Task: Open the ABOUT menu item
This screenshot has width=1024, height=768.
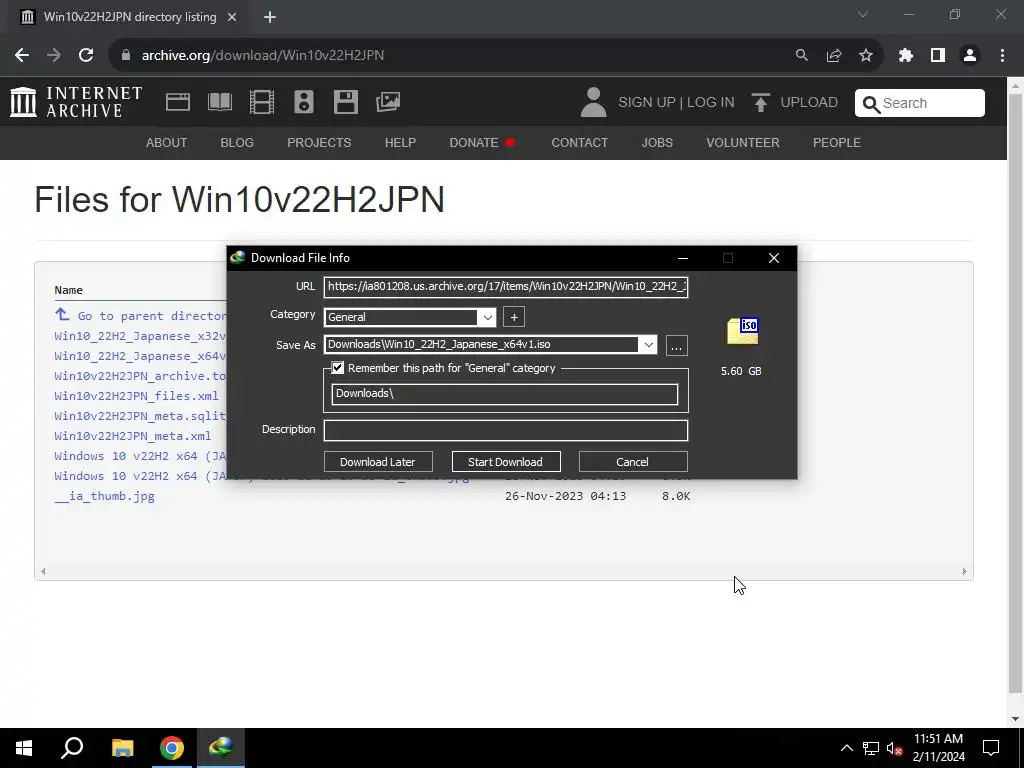Action: tap(167, 142)
